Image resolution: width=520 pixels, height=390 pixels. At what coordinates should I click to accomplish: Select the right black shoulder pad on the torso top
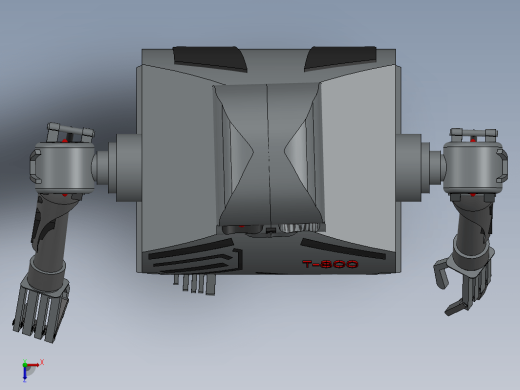[340, 58]
